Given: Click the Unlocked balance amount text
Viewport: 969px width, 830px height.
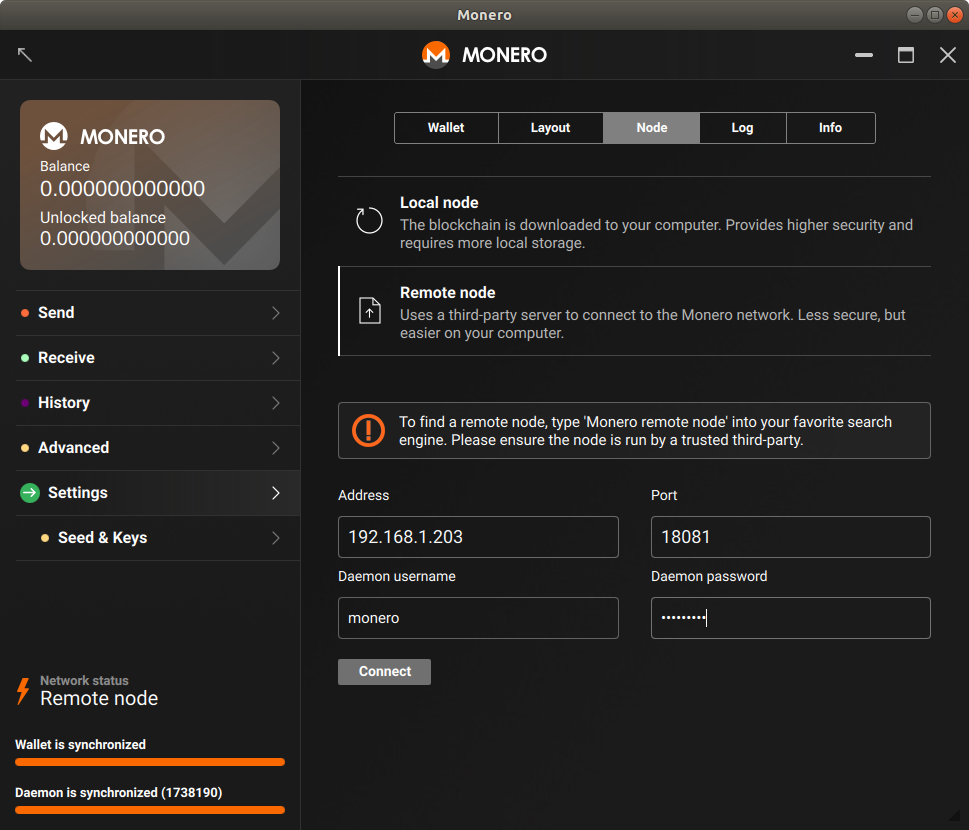Looking at the screenshot, I should [x=115, y=239].
